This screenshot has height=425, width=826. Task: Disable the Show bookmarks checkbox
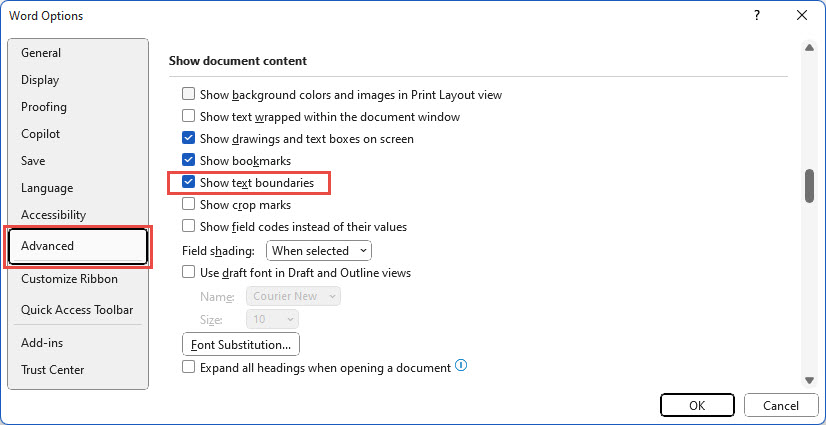click(x=188, y=160)
